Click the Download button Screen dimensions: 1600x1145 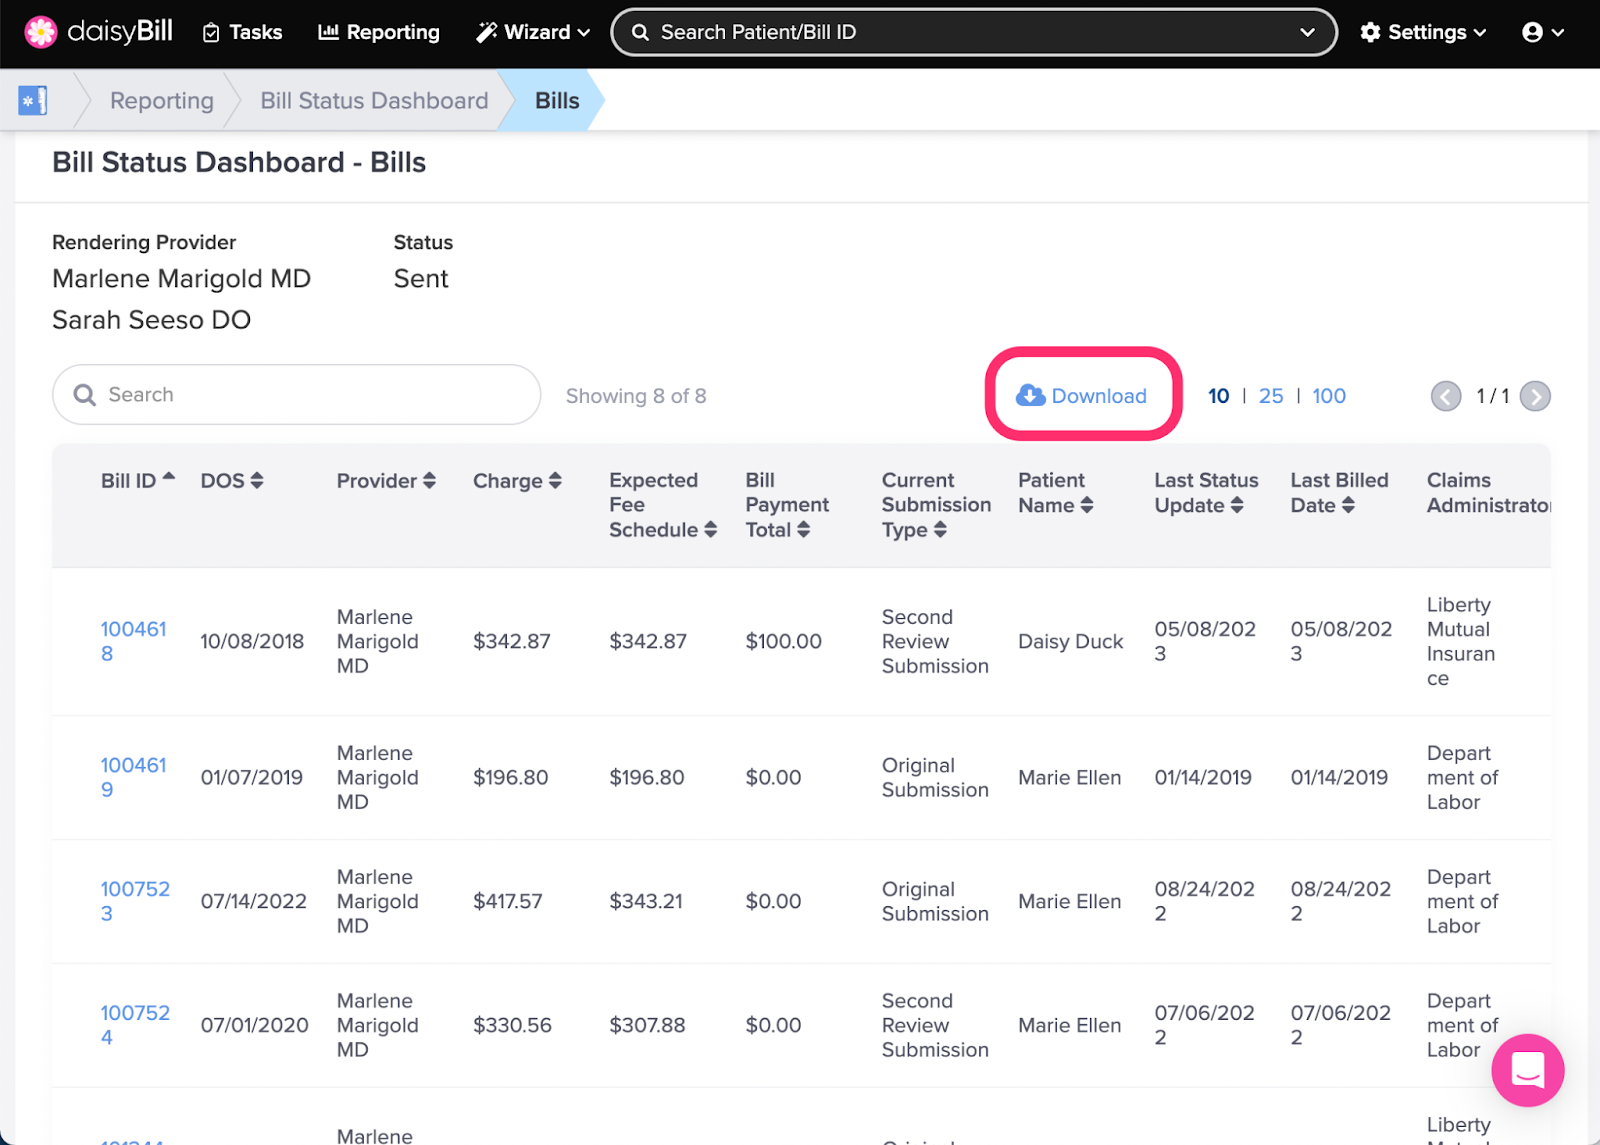[x=1082, y=395]
